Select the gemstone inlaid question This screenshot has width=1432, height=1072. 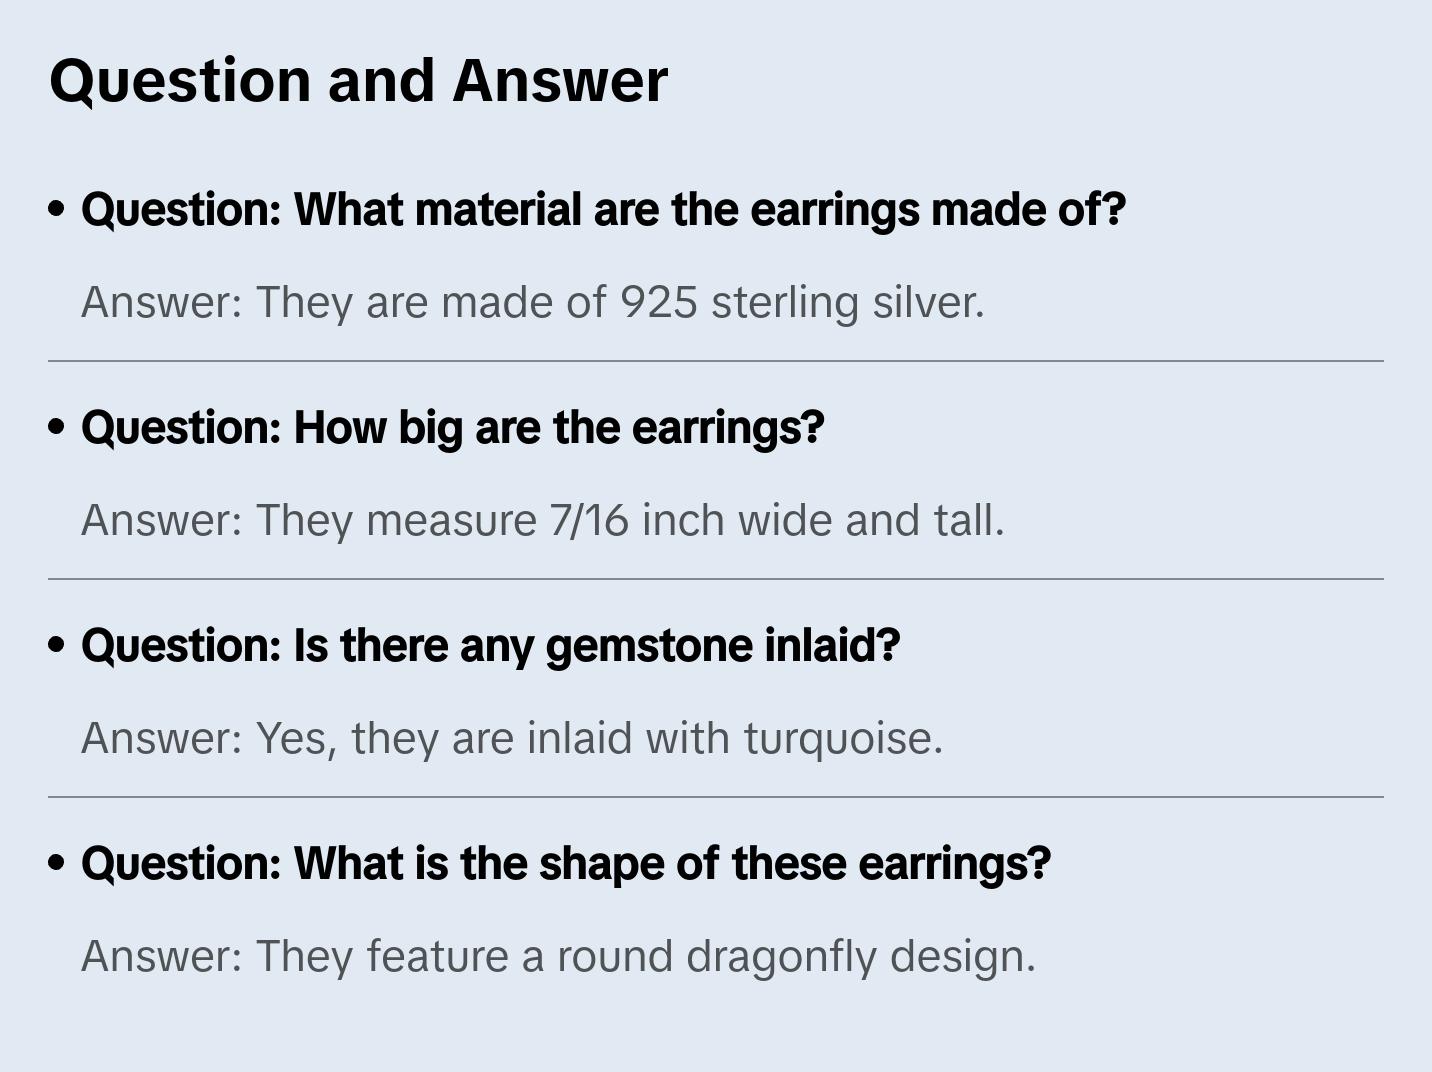click(x=490, y=646)
